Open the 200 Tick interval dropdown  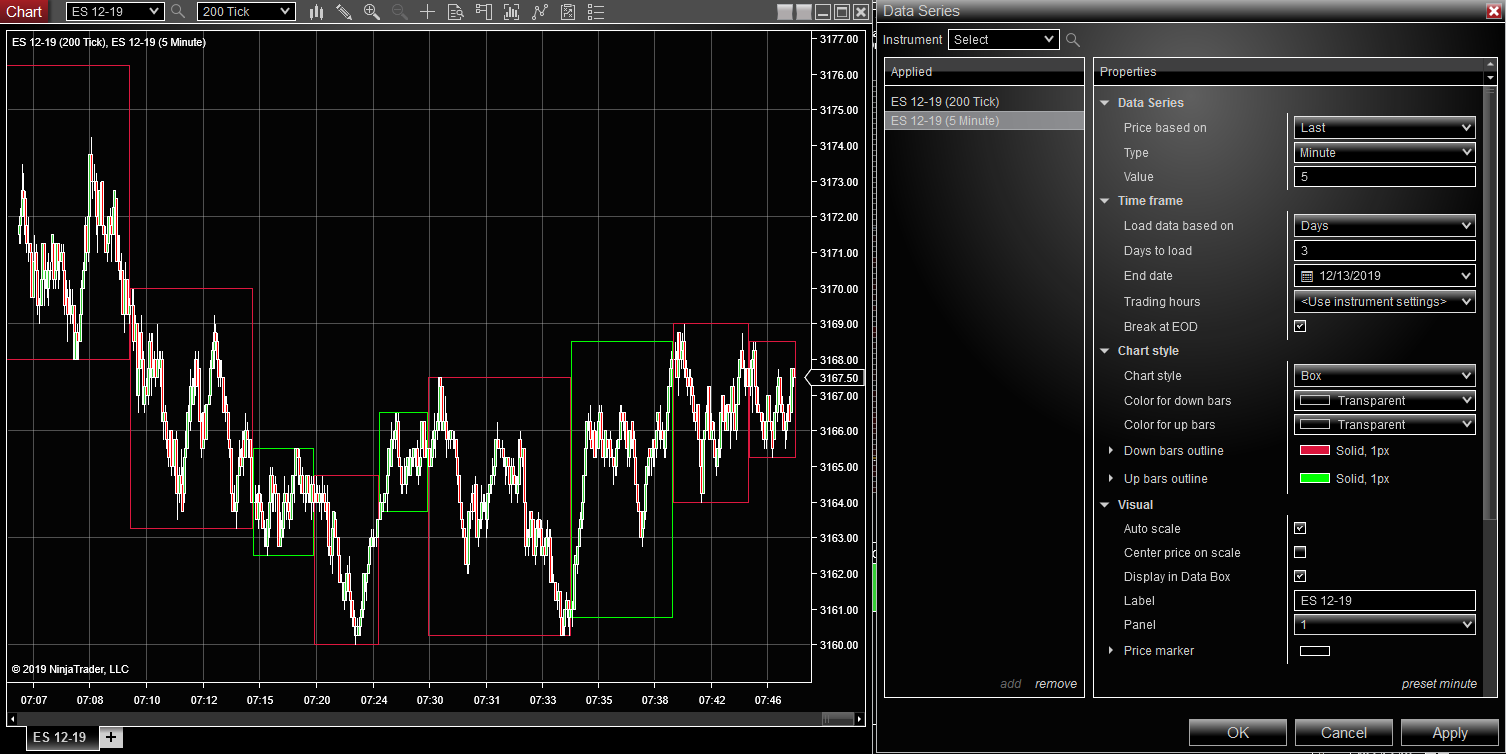246,12
